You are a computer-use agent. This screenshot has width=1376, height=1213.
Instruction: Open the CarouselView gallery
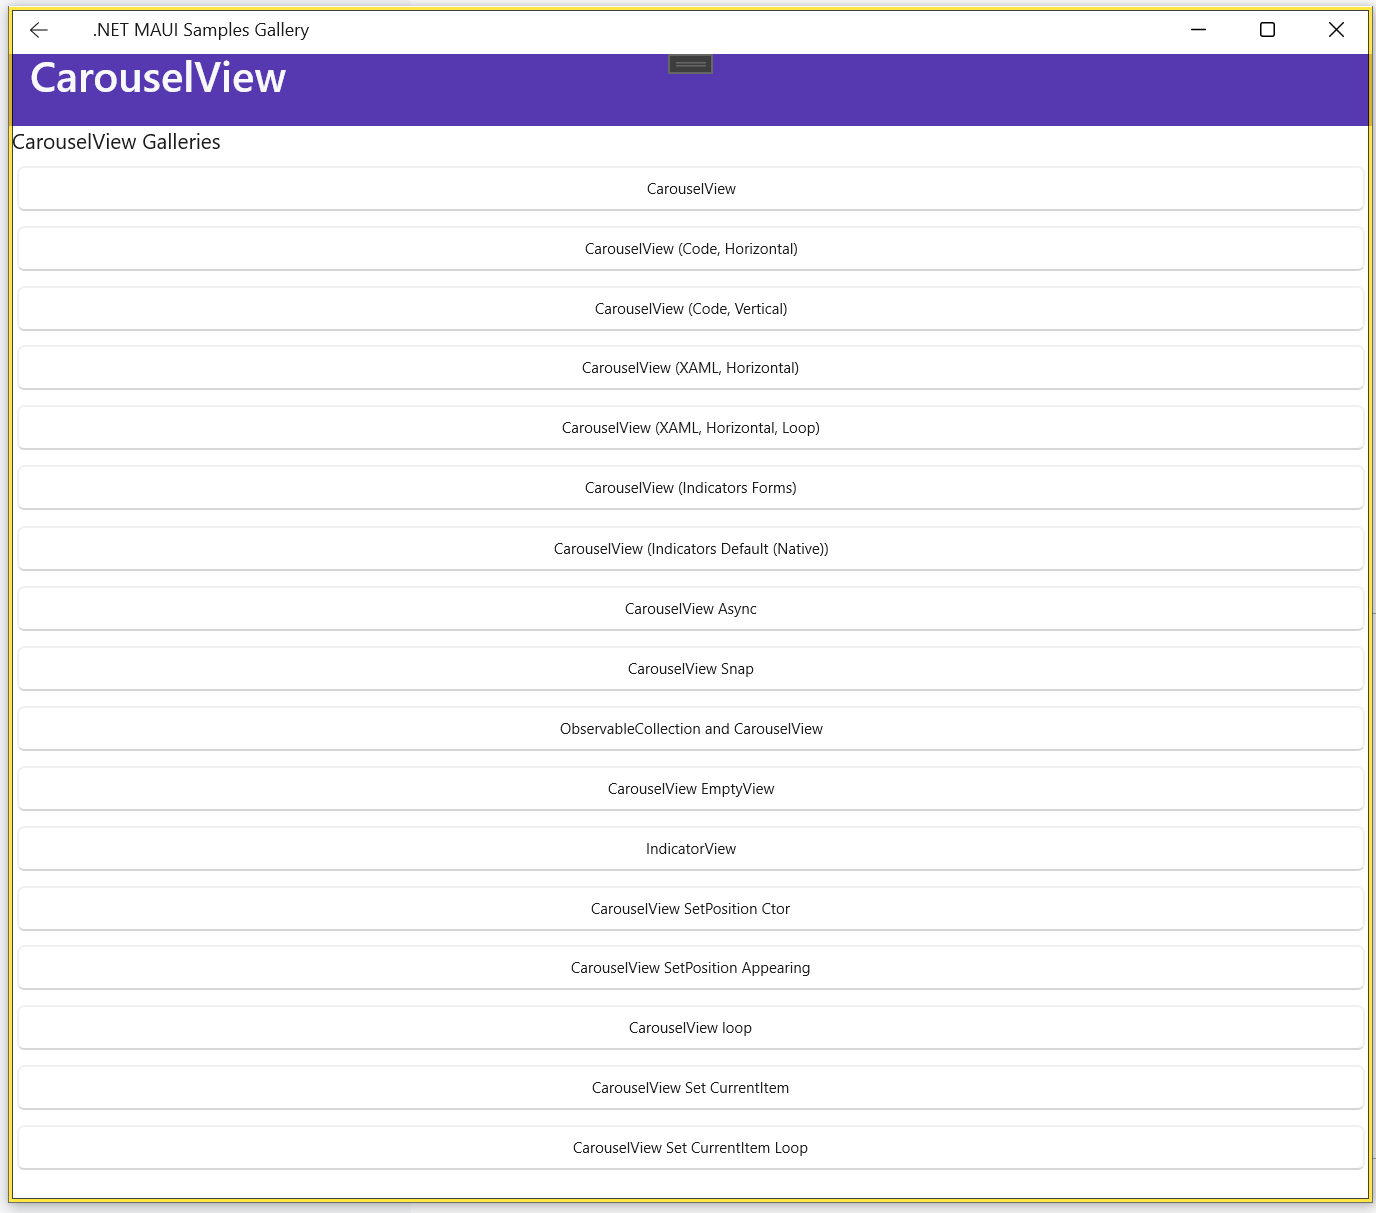pyautogui.click(x=690, y=189)
